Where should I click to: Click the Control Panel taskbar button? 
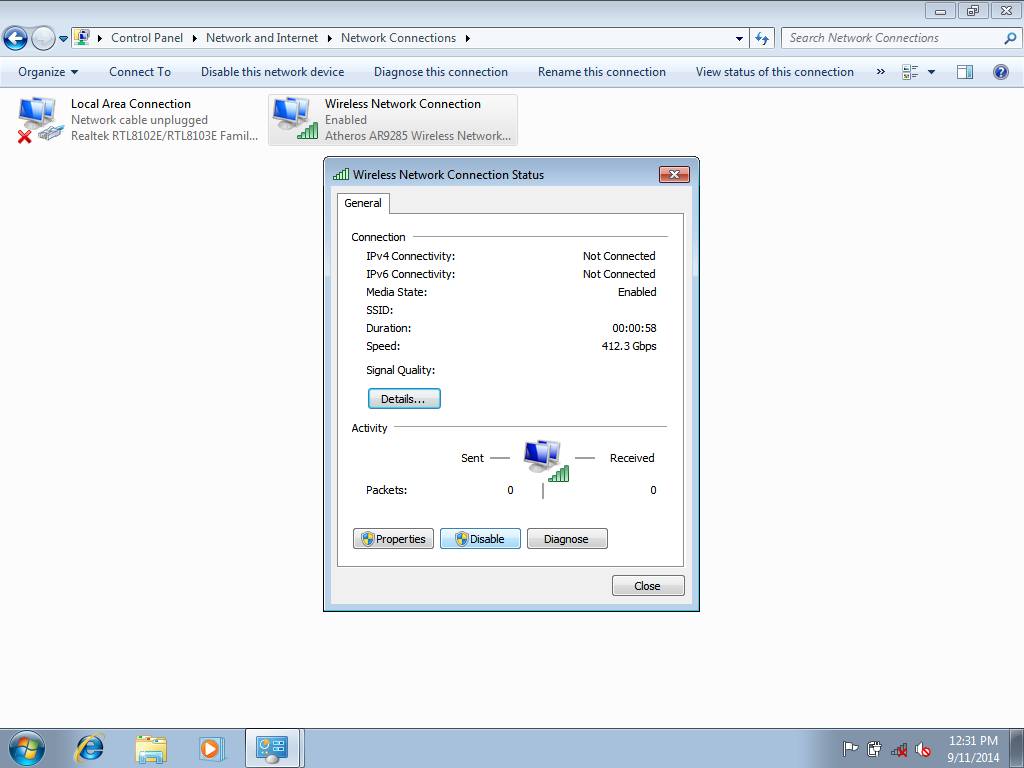[x=272, y=748]
